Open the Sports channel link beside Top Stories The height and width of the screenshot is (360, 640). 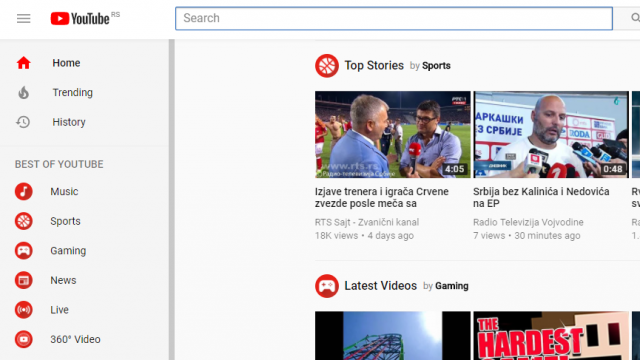coord(436,66)
